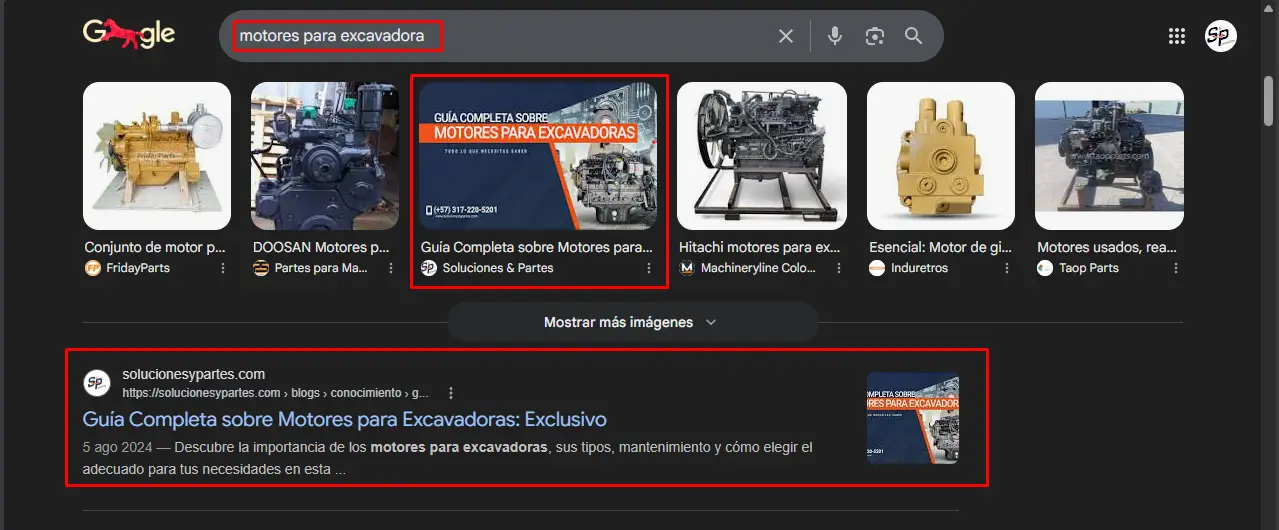The height and width of the screenshot is (530, 1279).
Task: Open 'Esencial: Motor de gi...' caption
Action: coord(939,247)
